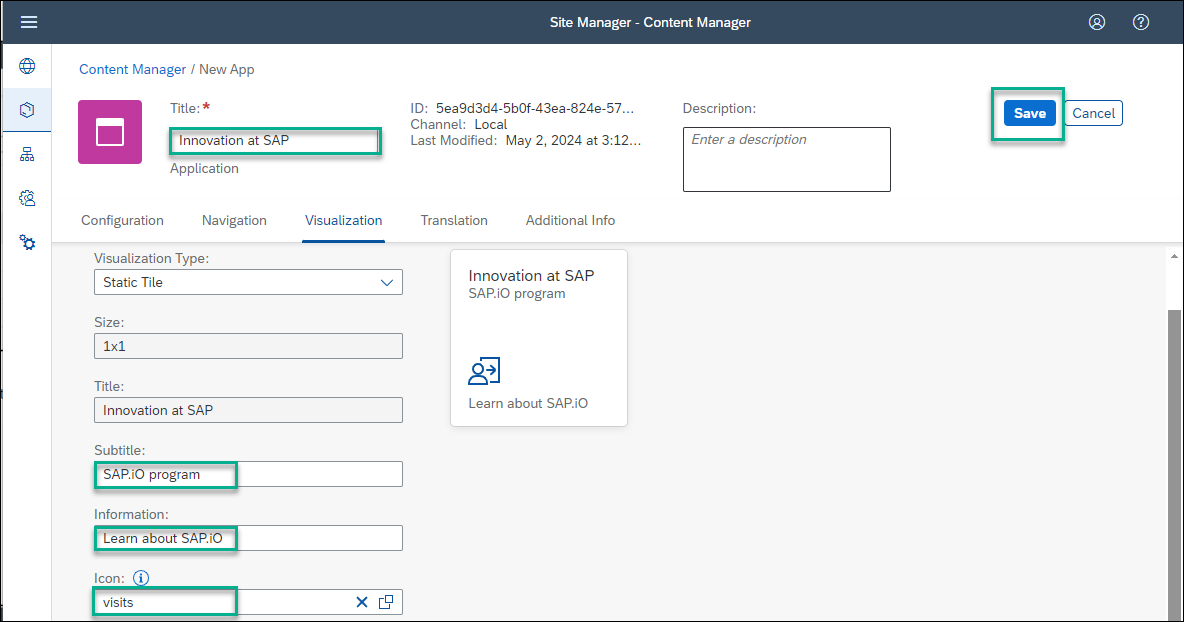
Task: Click the pink application tile icon
Action: 109,132
